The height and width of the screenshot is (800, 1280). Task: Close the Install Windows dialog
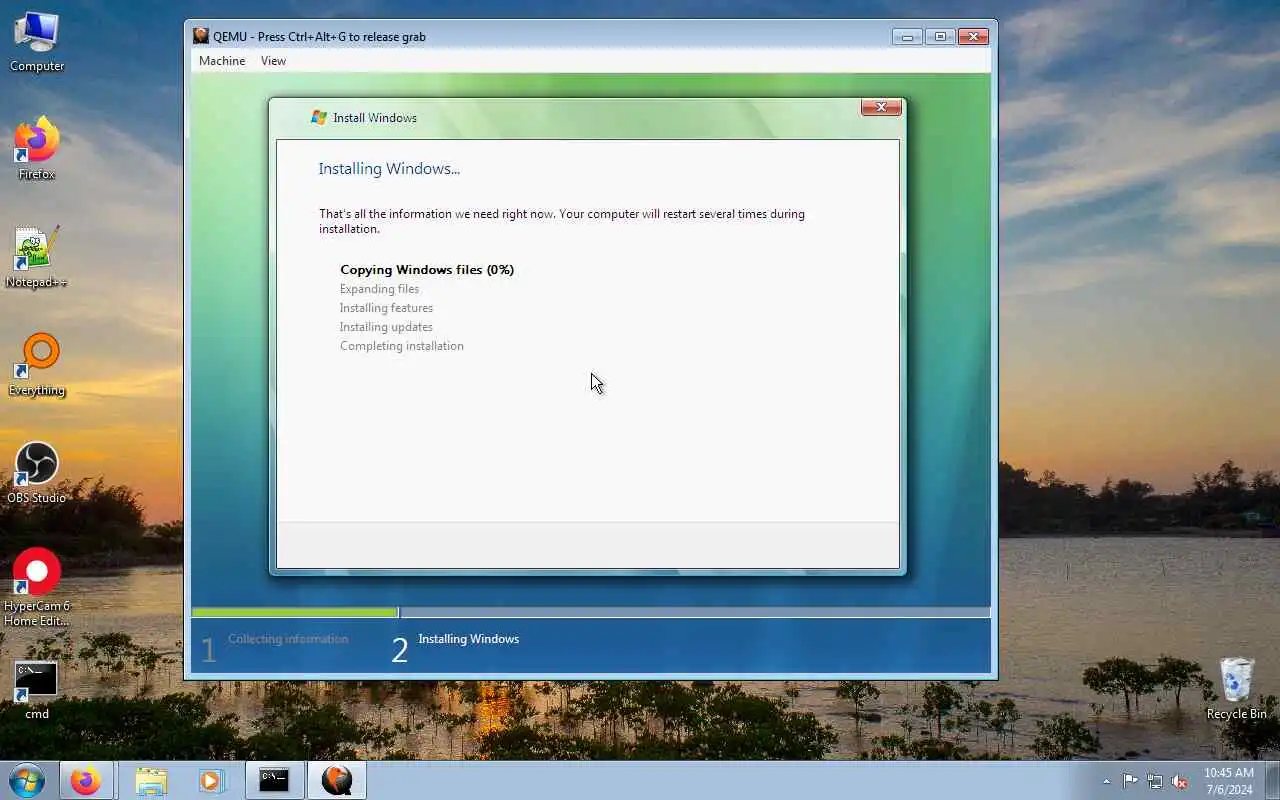tap(881, 107)
